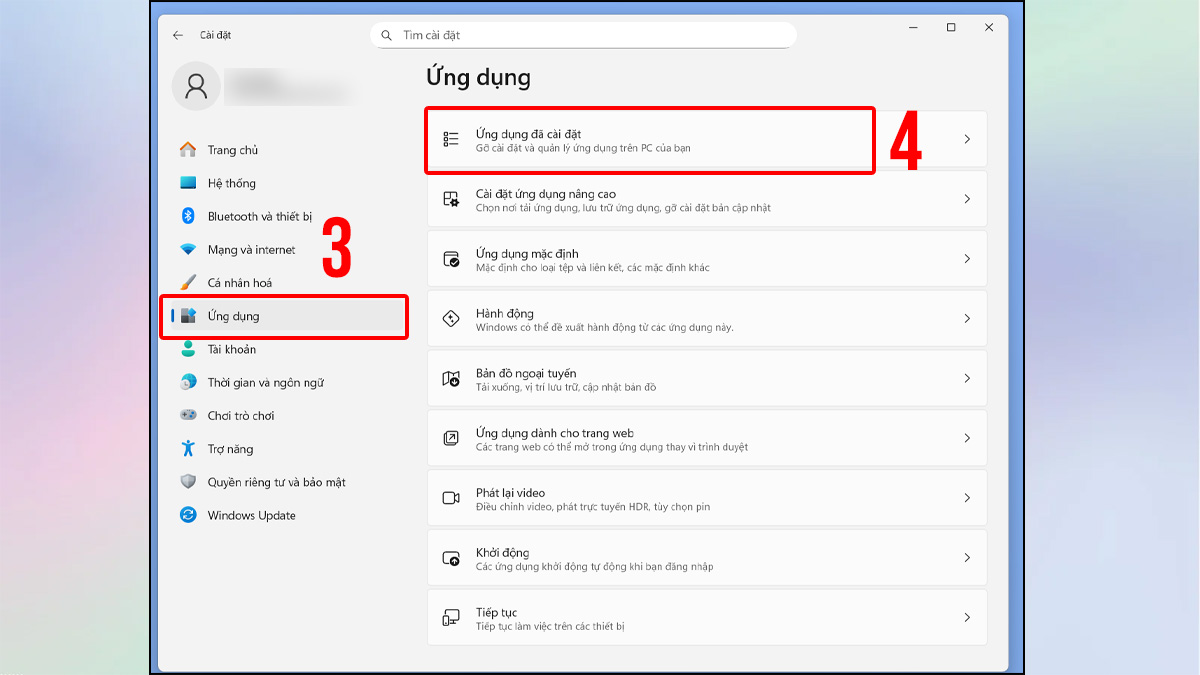Click the user profile avatar icon

point(196,86)
